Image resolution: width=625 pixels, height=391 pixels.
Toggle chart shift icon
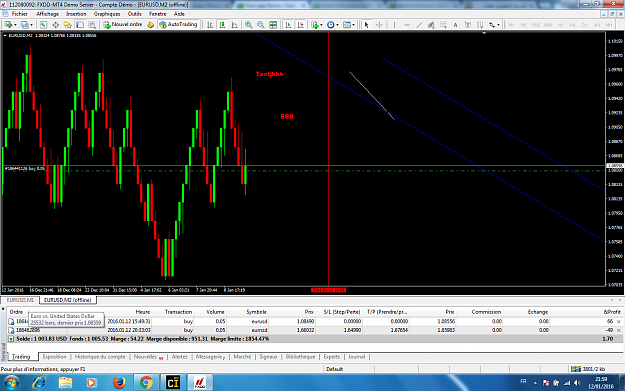(301, 25)
